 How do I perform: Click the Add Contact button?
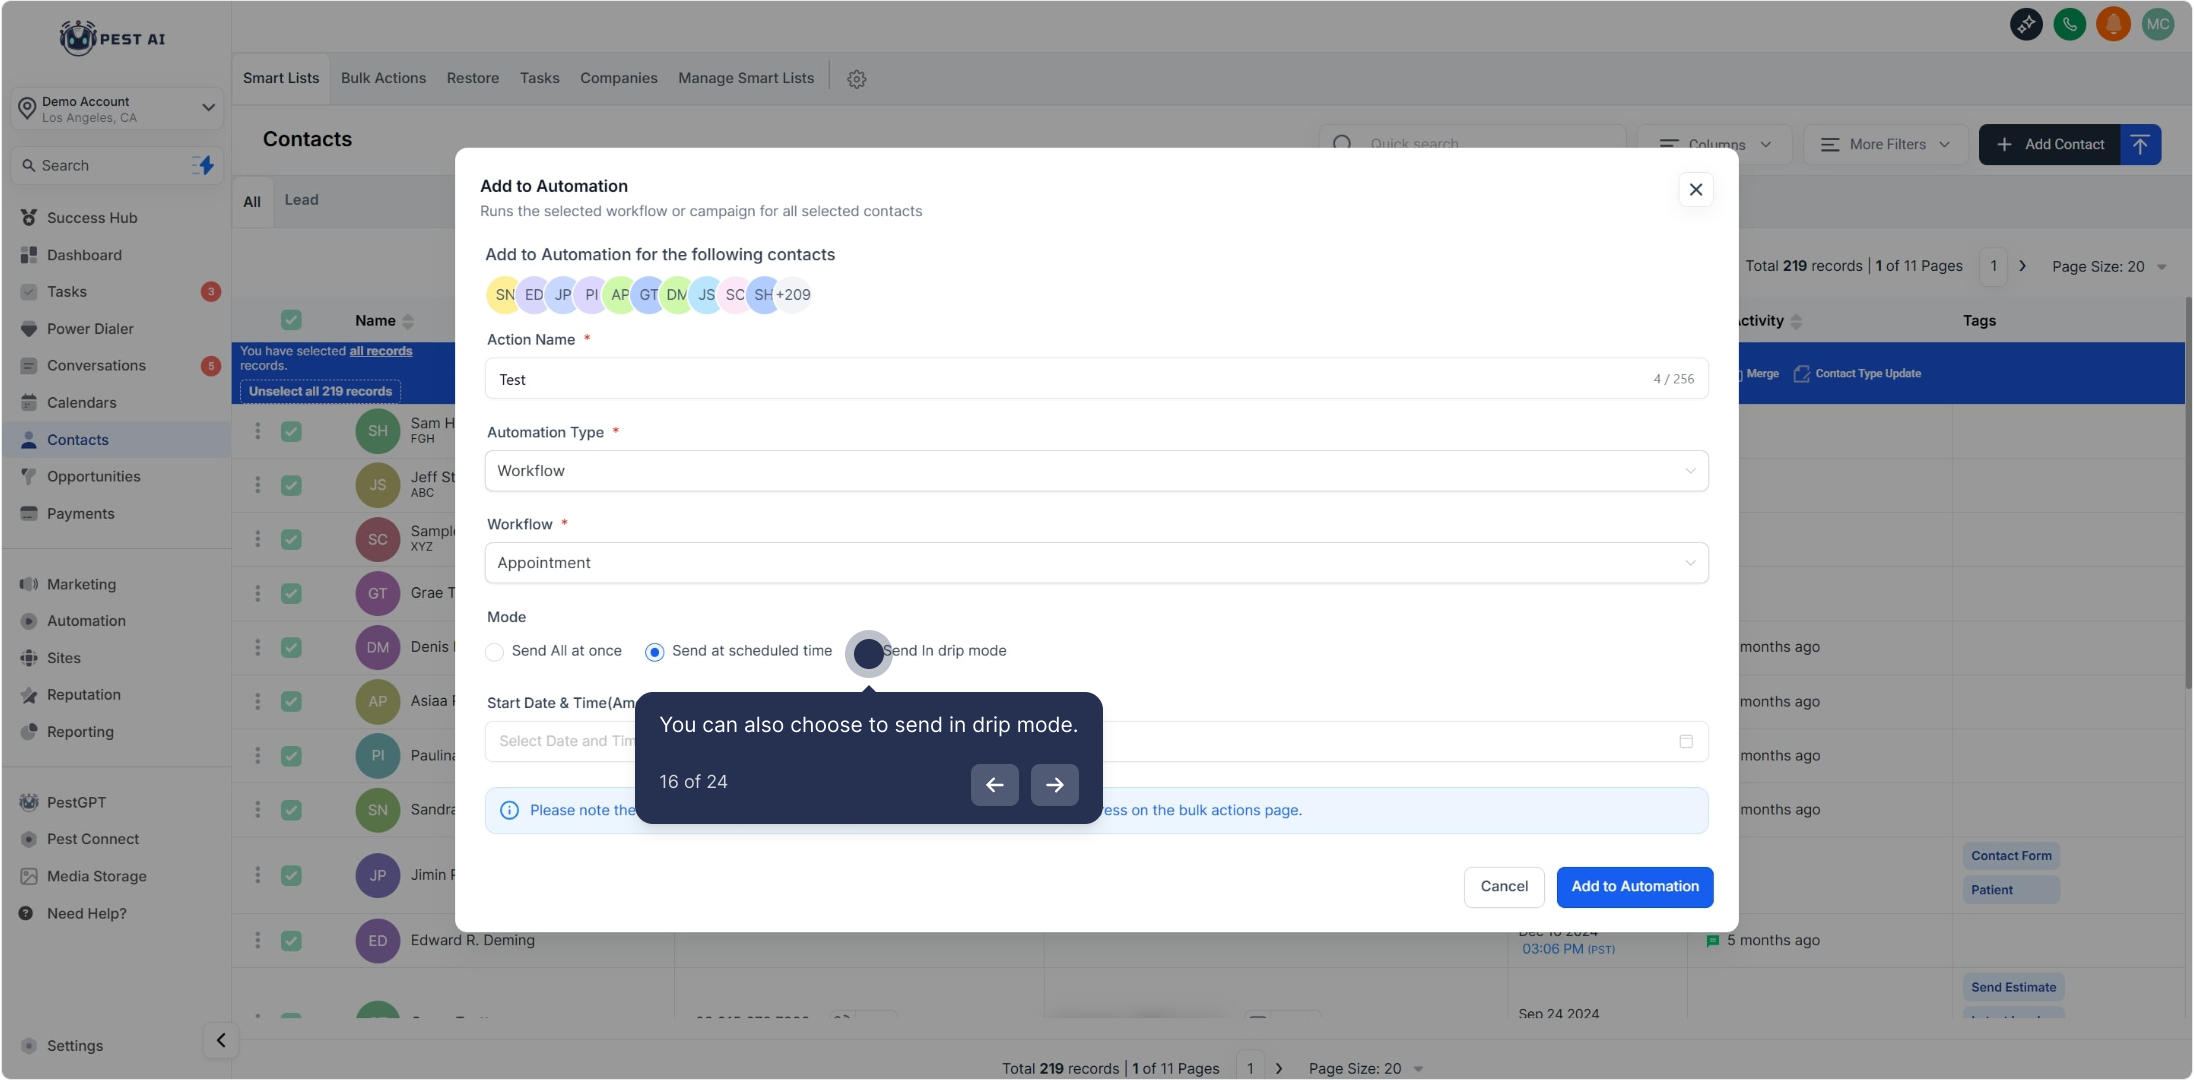pyautogui.click(x=2050, y=145)
